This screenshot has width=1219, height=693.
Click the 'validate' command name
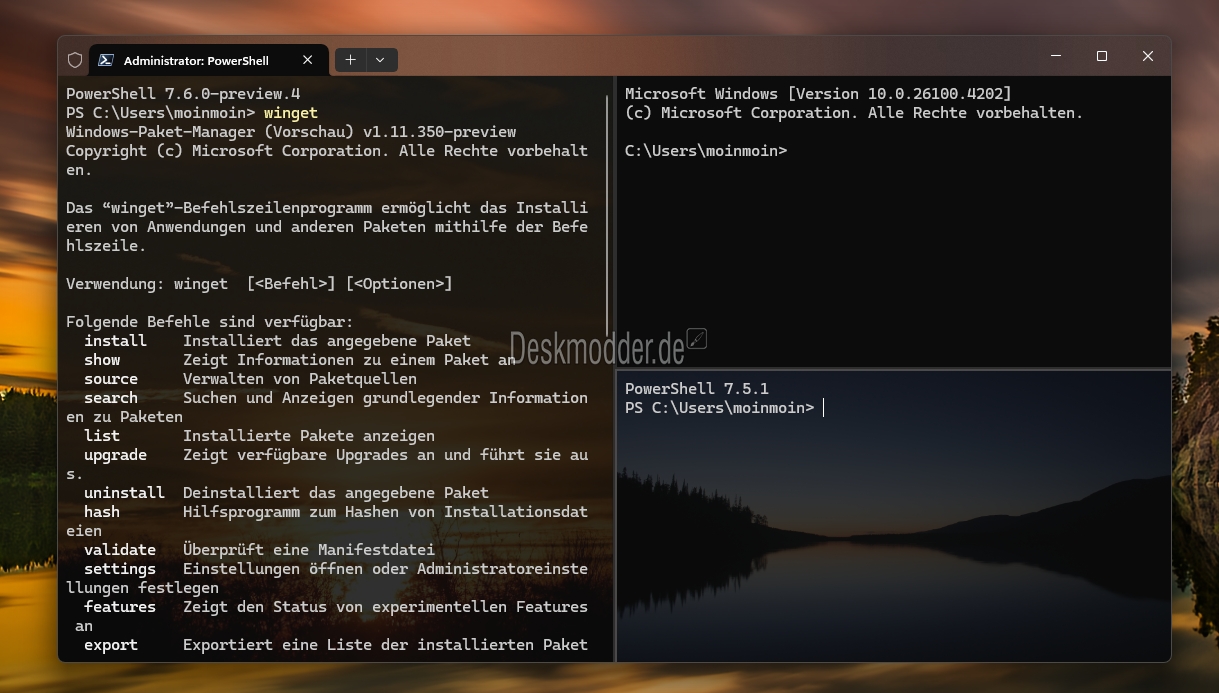pyautogui.click(x=120, y=550)
